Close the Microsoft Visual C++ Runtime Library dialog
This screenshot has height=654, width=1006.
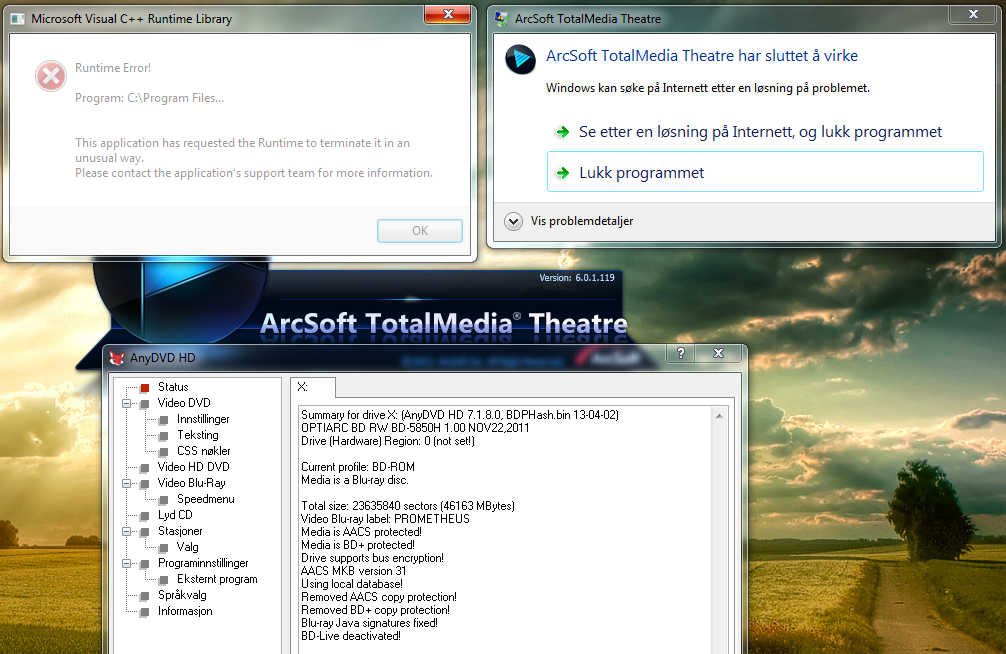pos(448,14)
